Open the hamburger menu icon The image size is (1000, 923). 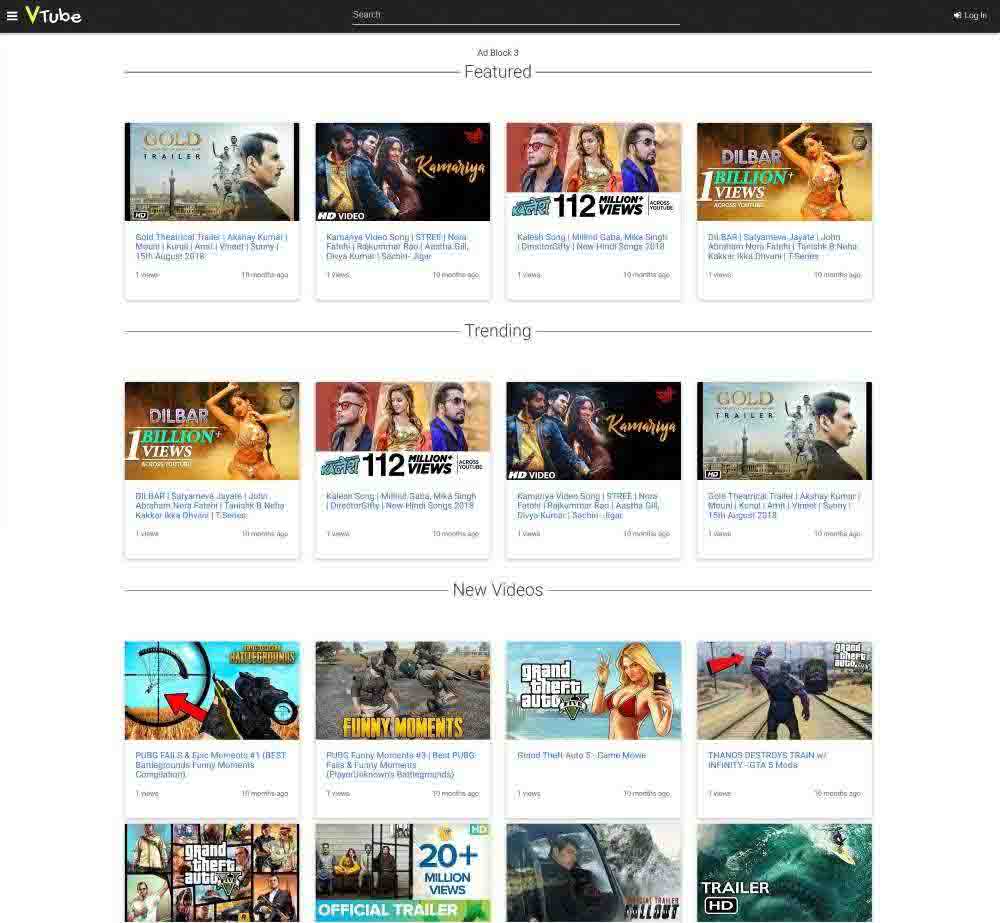point(11,15)
